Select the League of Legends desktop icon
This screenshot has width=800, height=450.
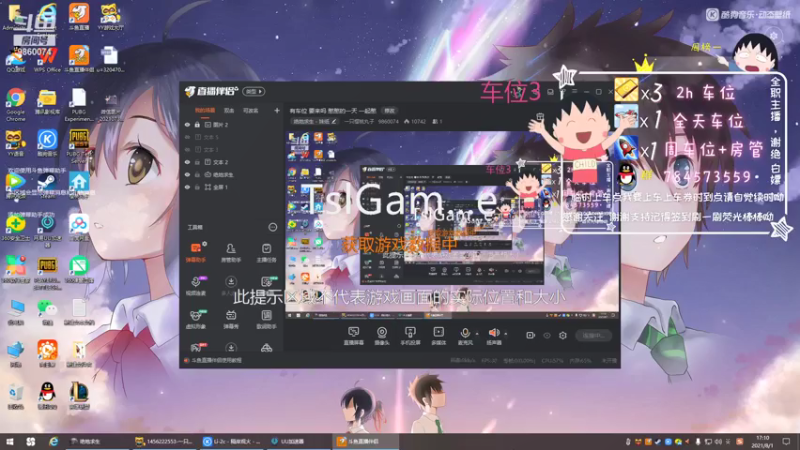[79, 397]
